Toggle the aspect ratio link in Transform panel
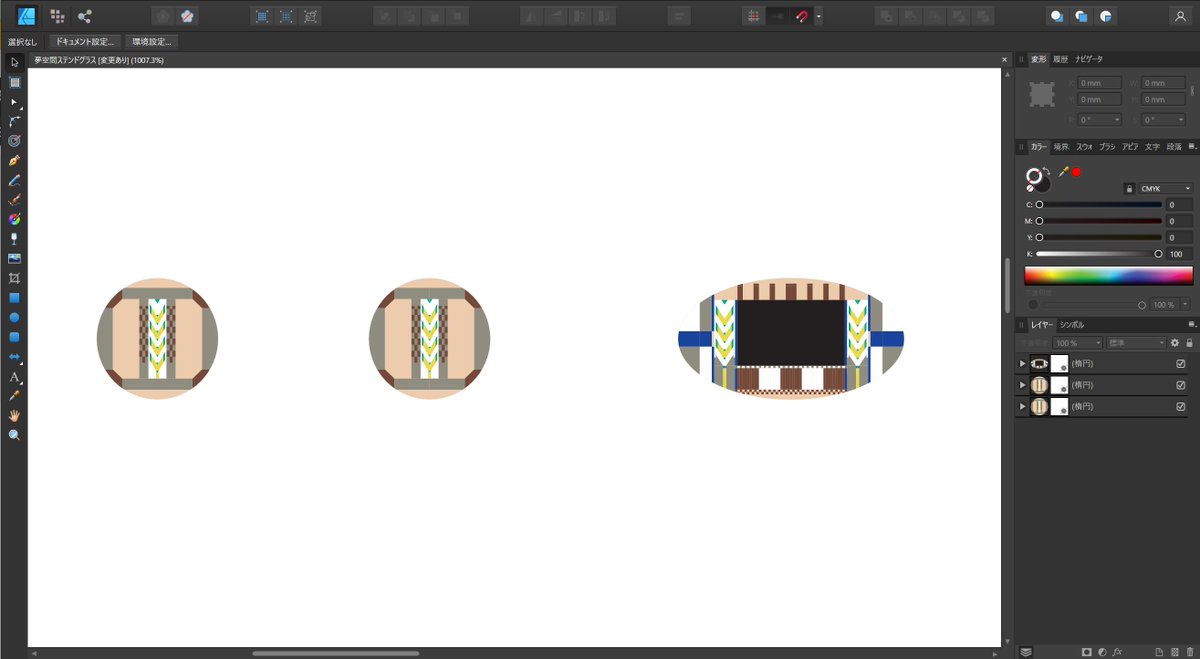1200x659 pixels. pos(1192,91)
